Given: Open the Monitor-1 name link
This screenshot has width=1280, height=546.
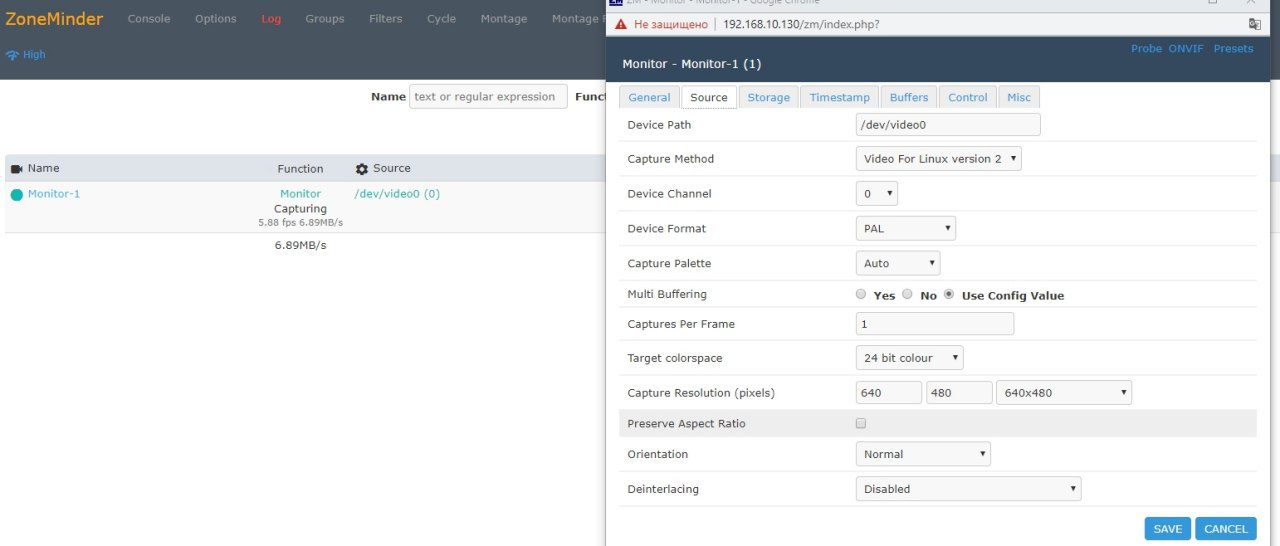Looking at the screenshot, I should (54, 194).
